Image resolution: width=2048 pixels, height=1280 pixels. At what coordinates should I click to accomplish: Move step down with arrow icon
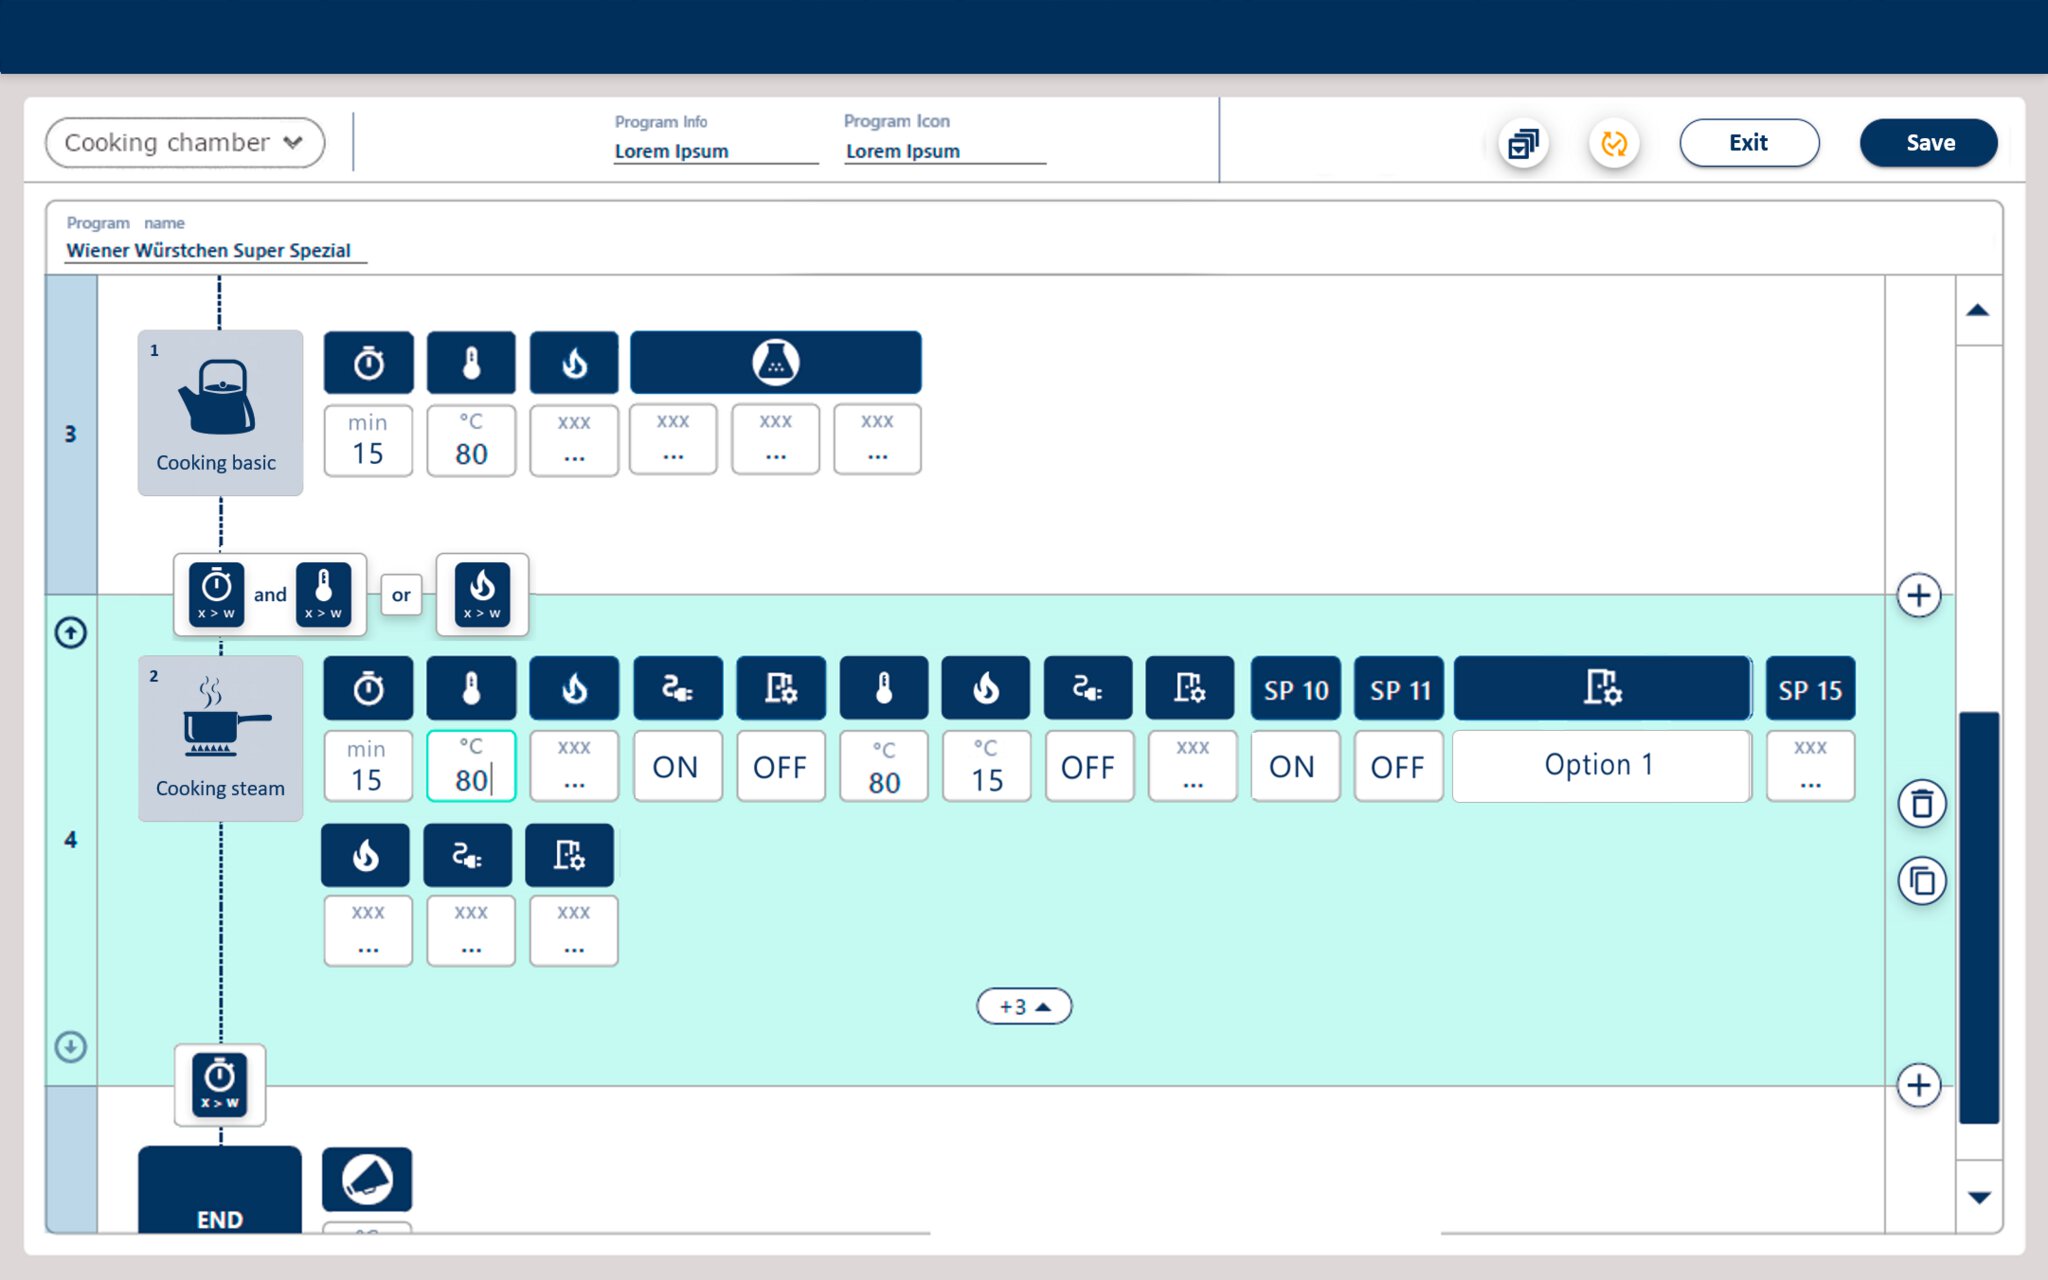[x=71, y=1046]
